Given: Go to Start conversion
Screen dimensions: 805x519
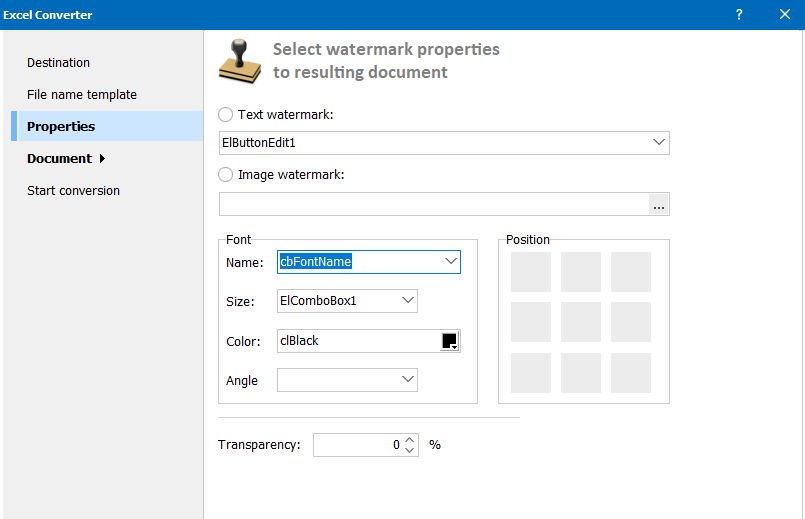Looking at the screenshot, I should [x=73, y=191].
